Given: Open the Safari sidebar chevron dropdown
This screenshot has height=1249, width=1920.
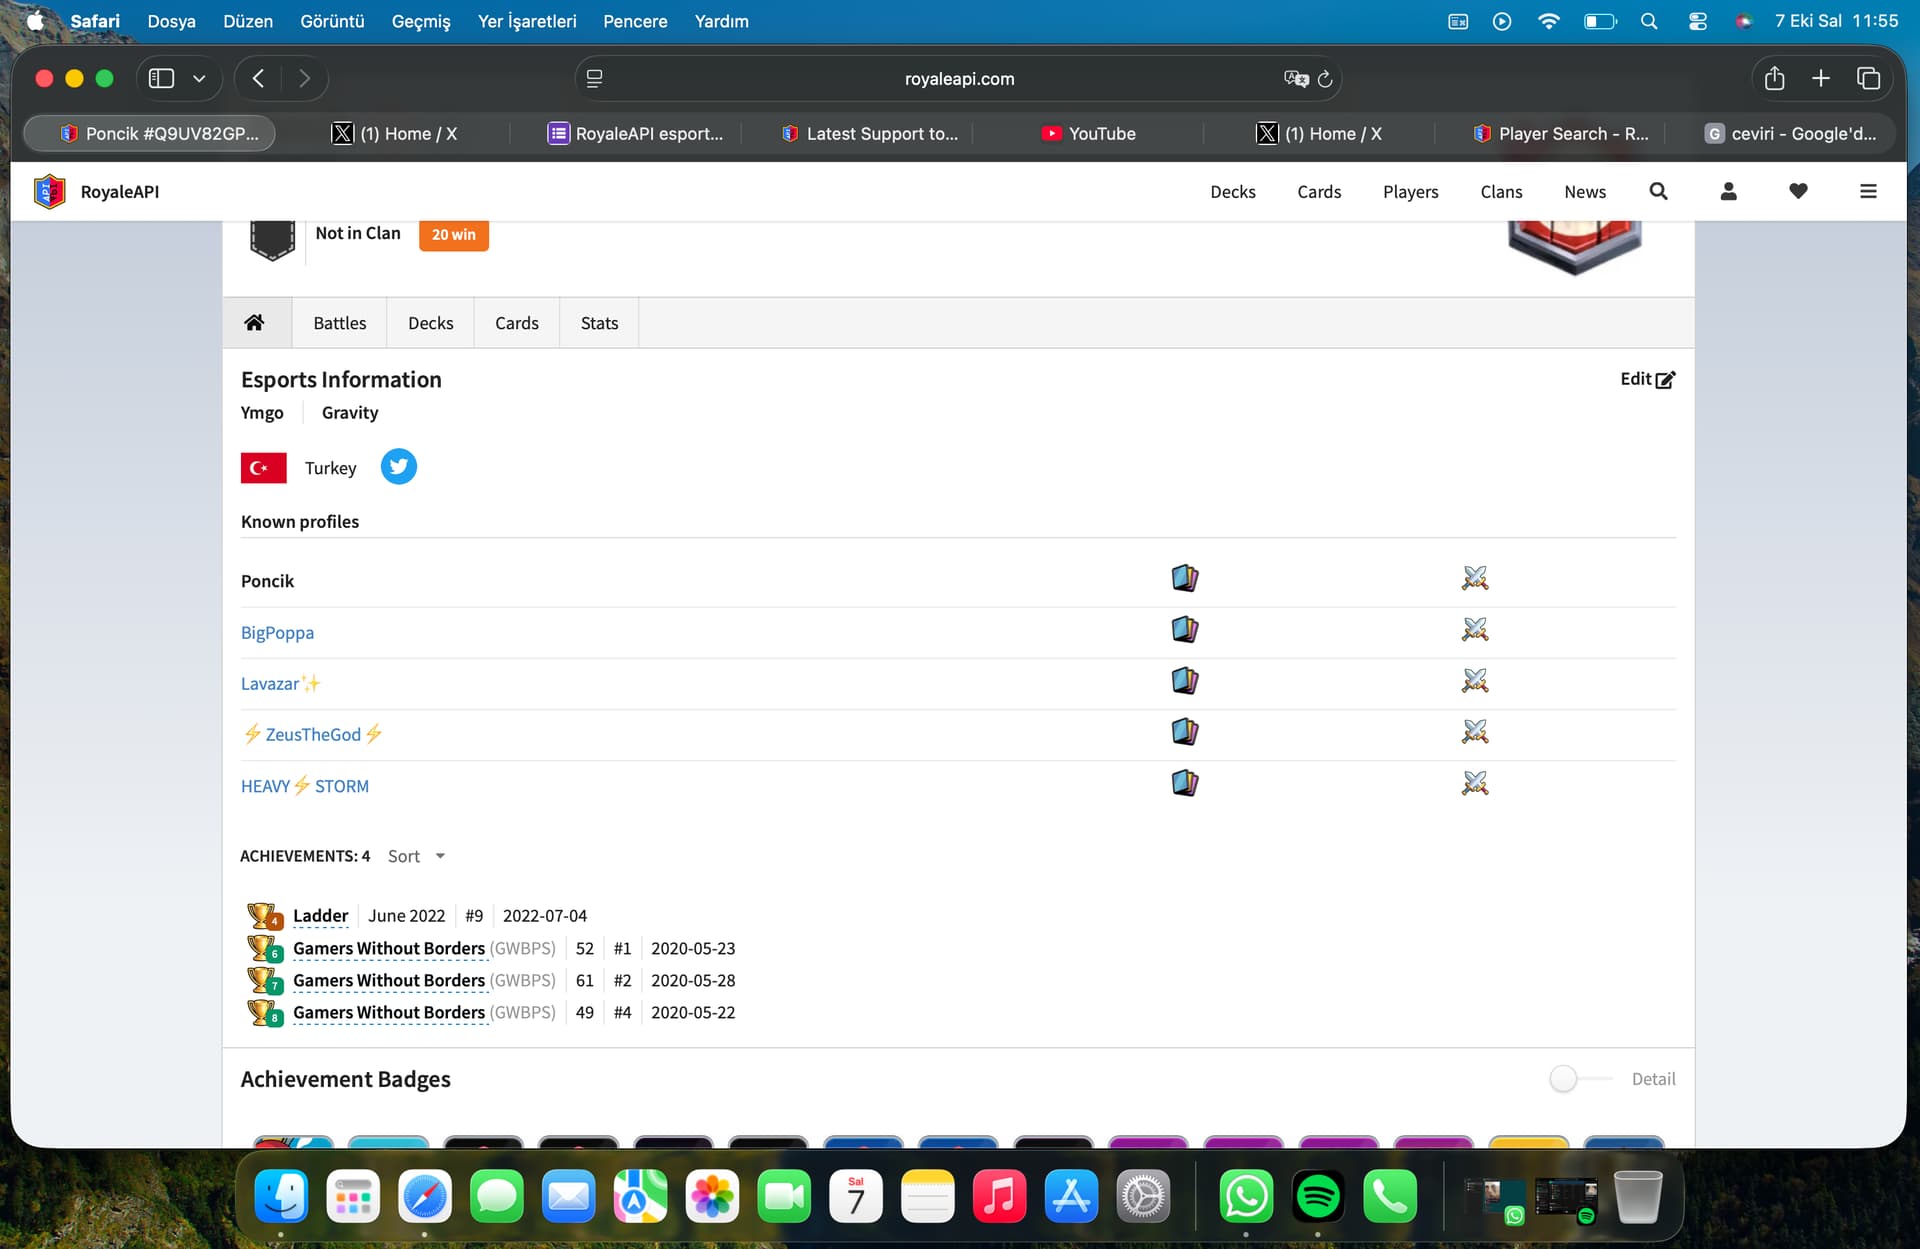Looking at the screenshot, I should [199, 79].
